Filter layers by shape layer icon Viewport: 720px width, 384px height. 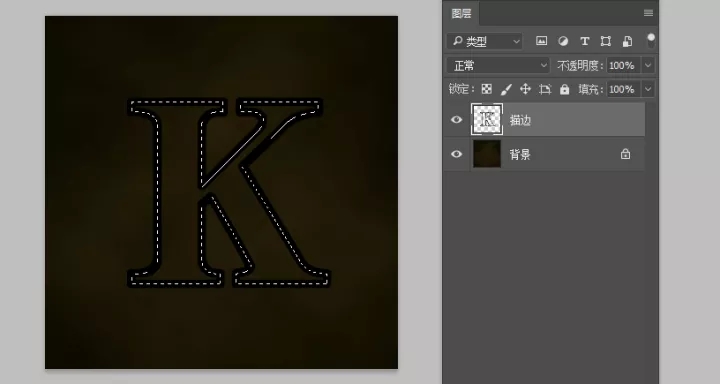(x=606, y=41)
